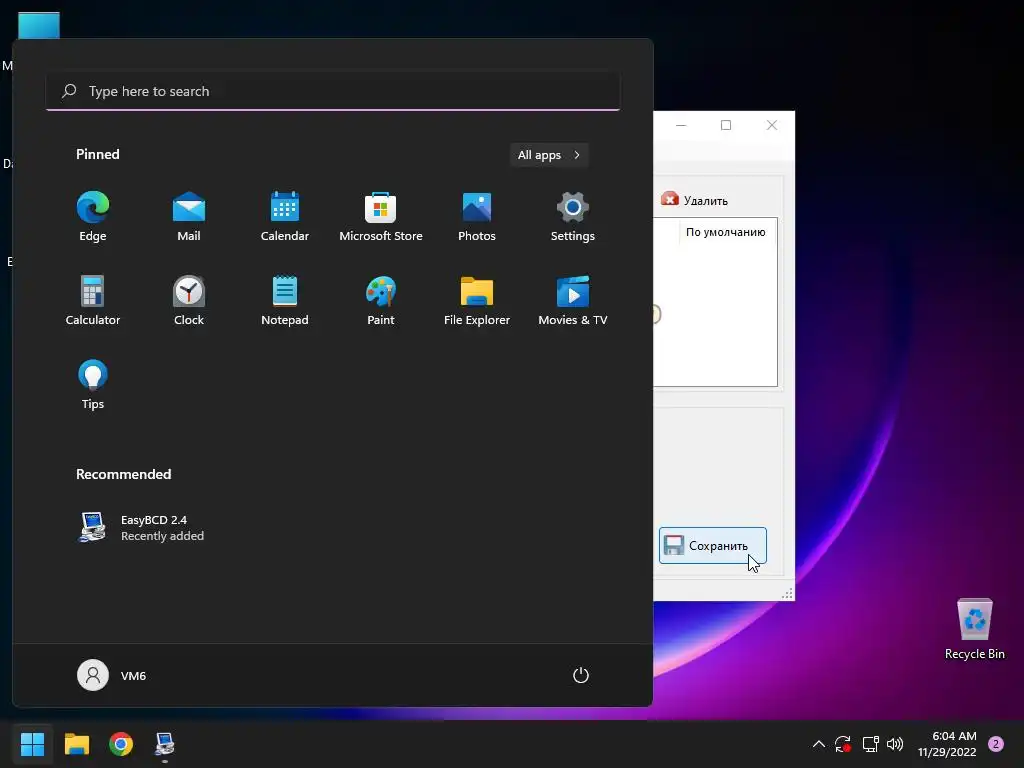This screenshot has height=768, width=1024.
Task: Open Settings from pinned apps
Action: [573, 216]
